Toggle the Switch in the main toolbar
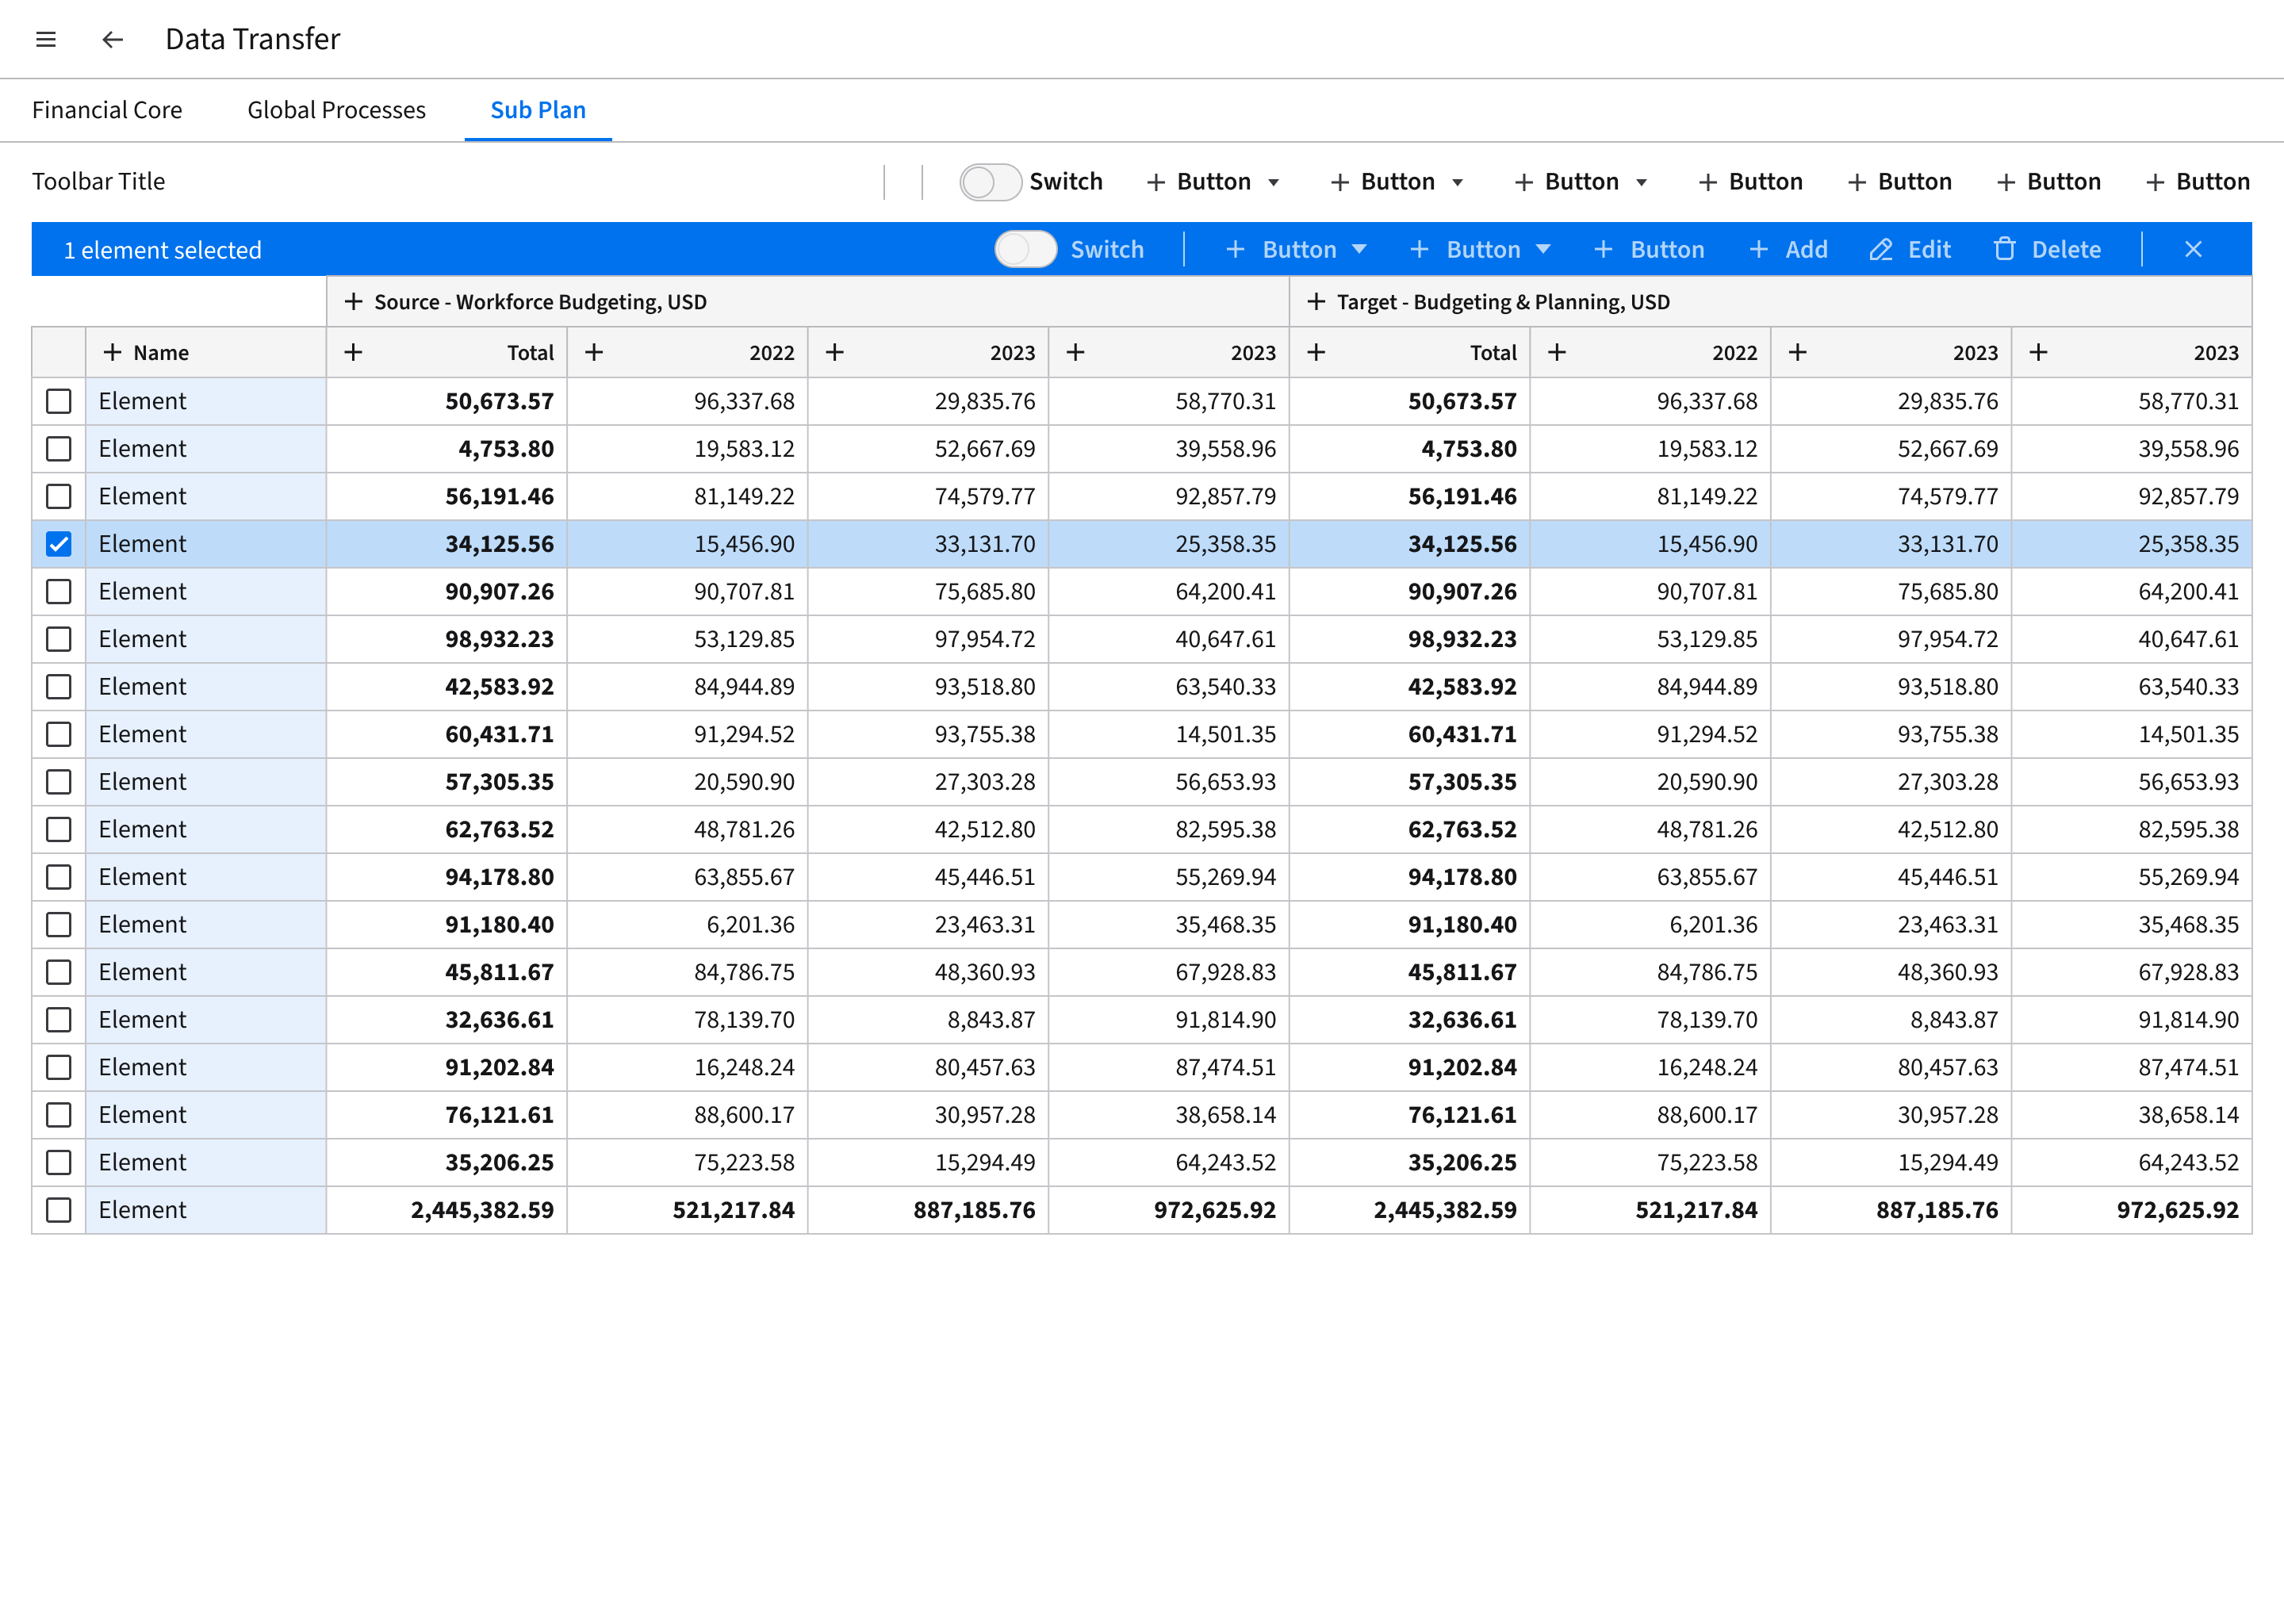Screen dimensions: 2284x1624 (990, 182)
